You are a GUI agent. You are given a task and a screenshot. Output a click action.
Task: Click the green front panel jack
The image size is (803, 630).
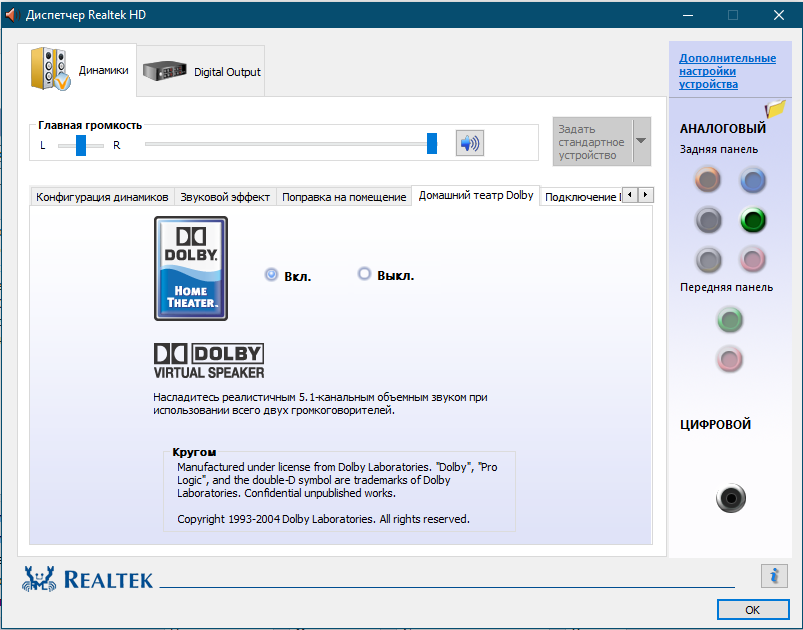(x=730, y=320)
